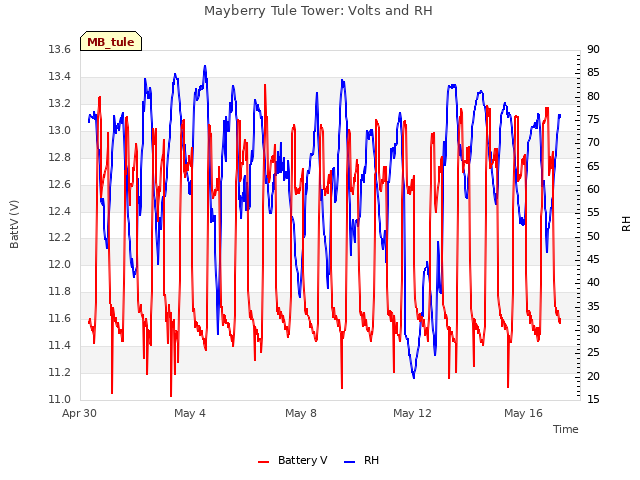640x480 pixels.
Task: Click the 12.8 left axis value
Action: [x=60, y=157]
